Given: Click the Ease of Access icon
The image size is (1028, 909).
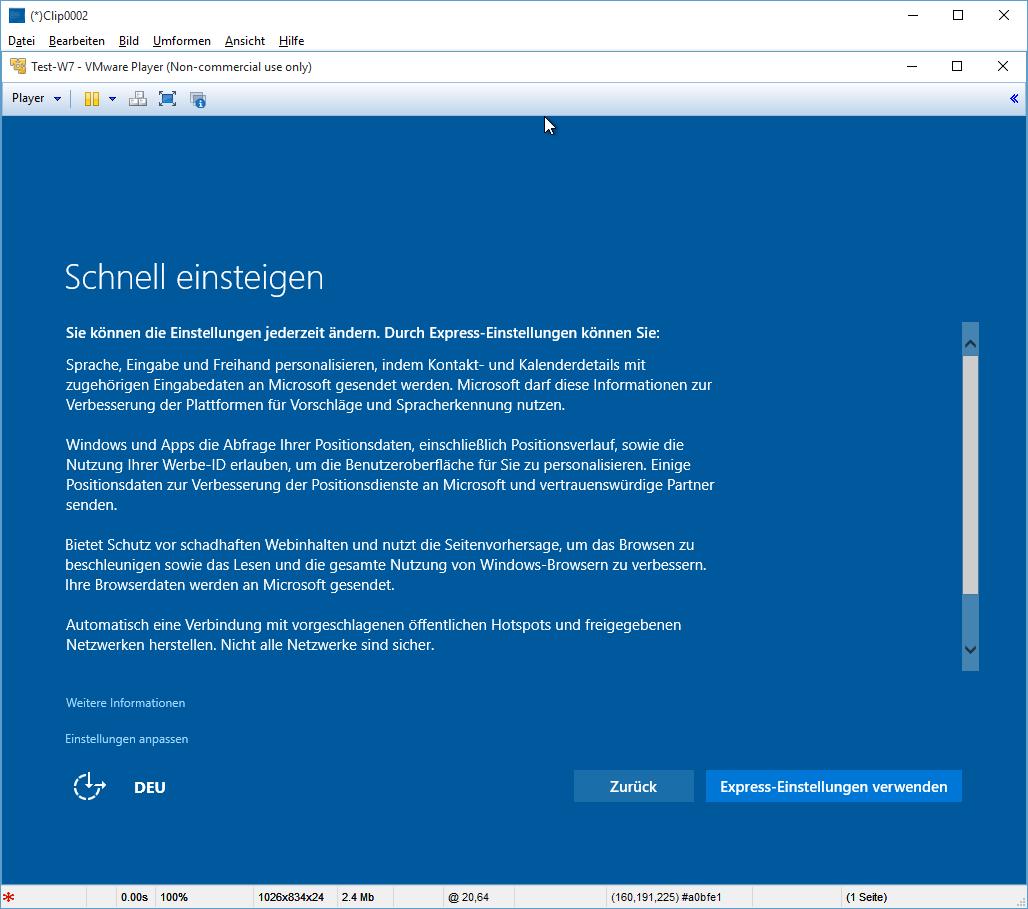Looking at the screenshot, I should 89,786.
